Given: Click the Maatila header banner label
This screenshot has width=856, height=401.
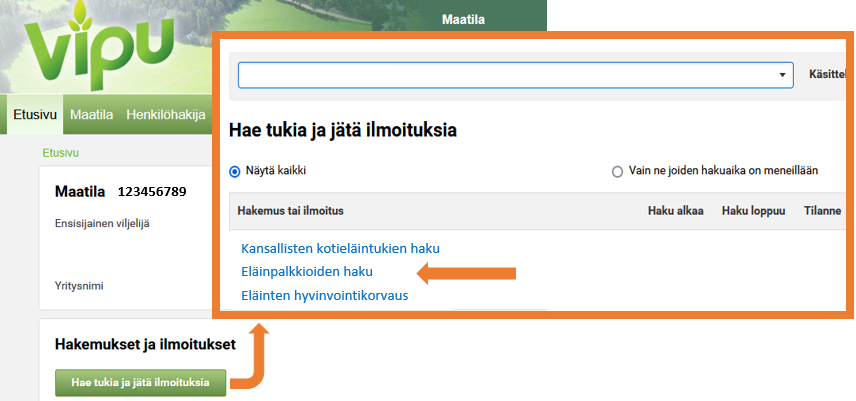Looking at the screenshot, I should 463,20.
